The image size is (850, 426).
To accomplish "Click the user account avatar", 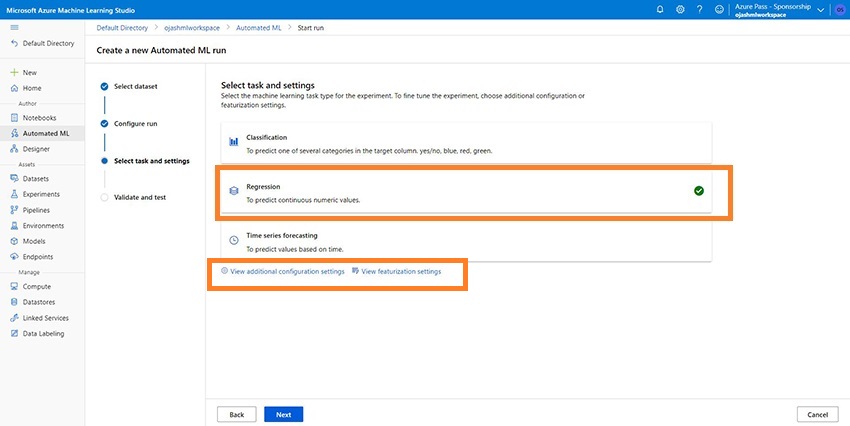I will coord(839,9).
